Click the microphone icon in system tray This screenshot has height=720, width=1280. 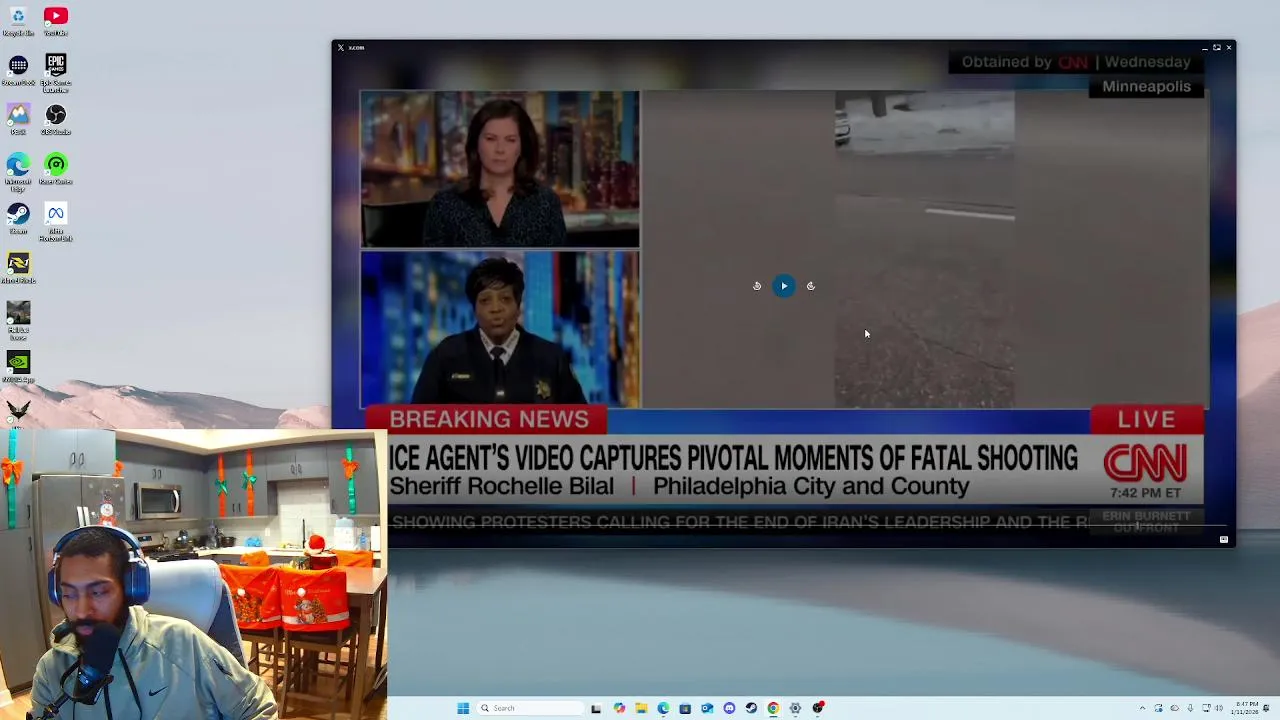pyautogui.click(x=1190, y=708)
